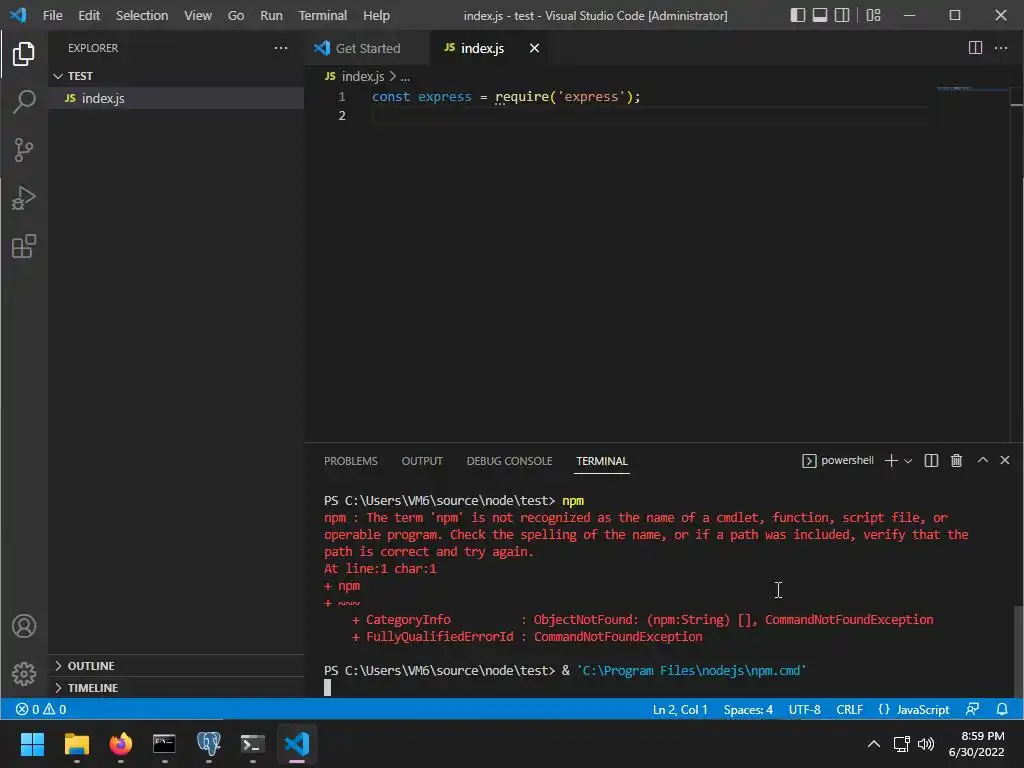Open Firefox from the taskbar
This screenshot has height=768, width=1024.
(120, 743)
